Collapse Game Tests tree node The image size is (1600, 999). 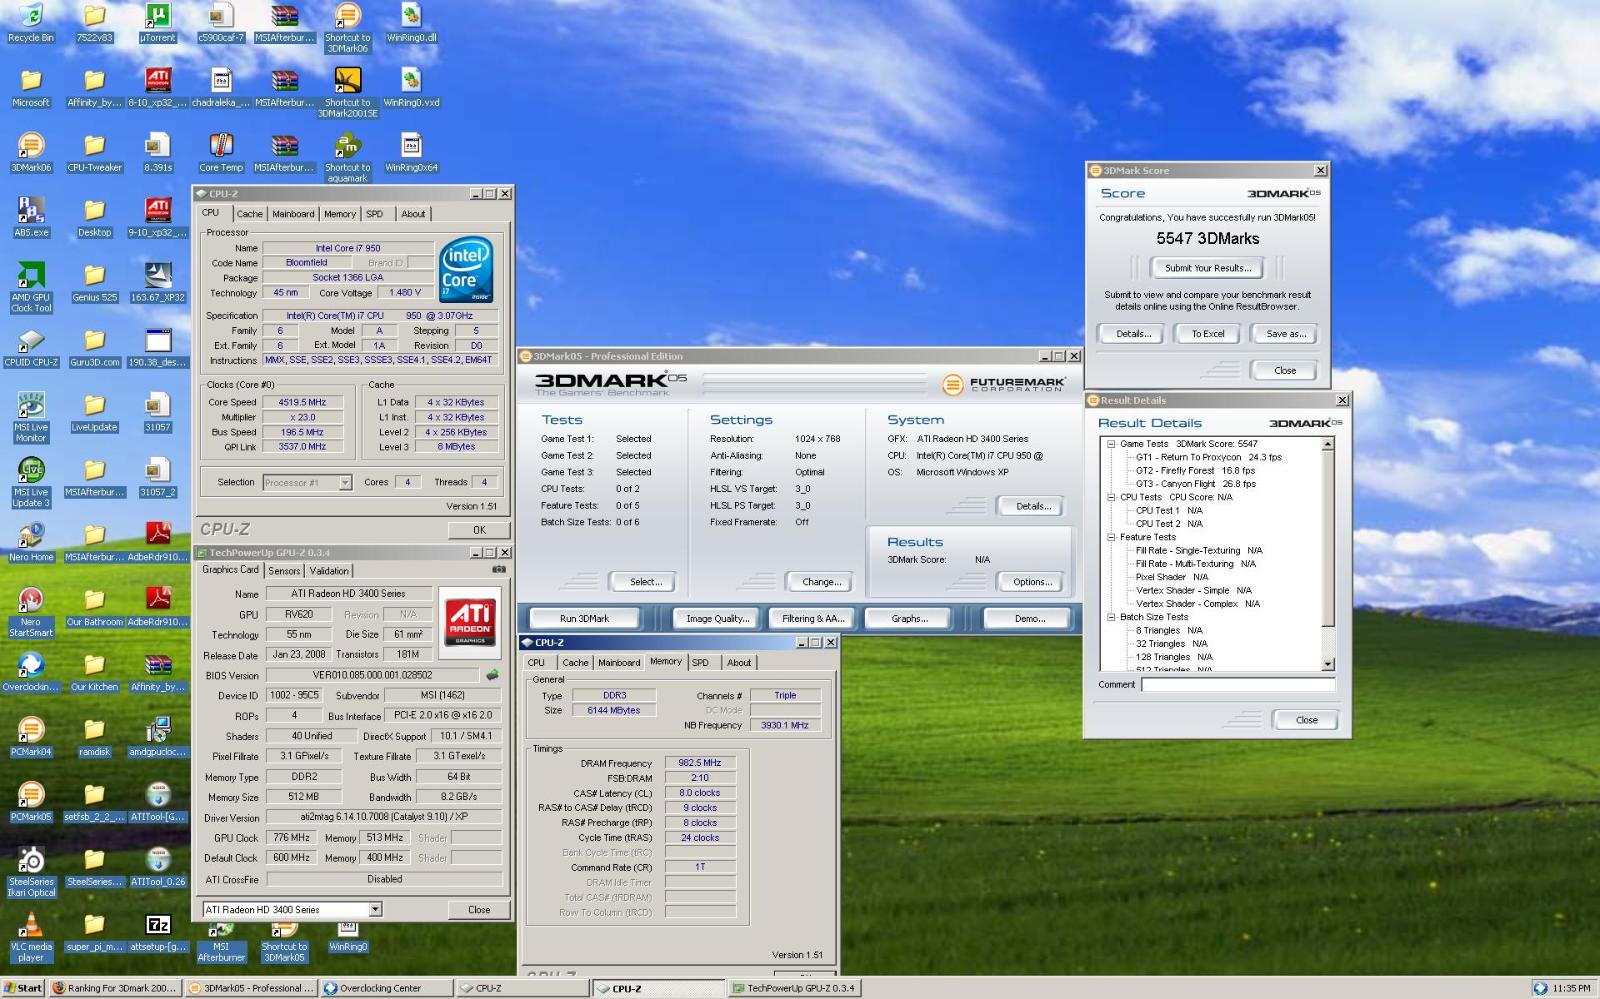pyautogui.click(x=1111, y=444)
